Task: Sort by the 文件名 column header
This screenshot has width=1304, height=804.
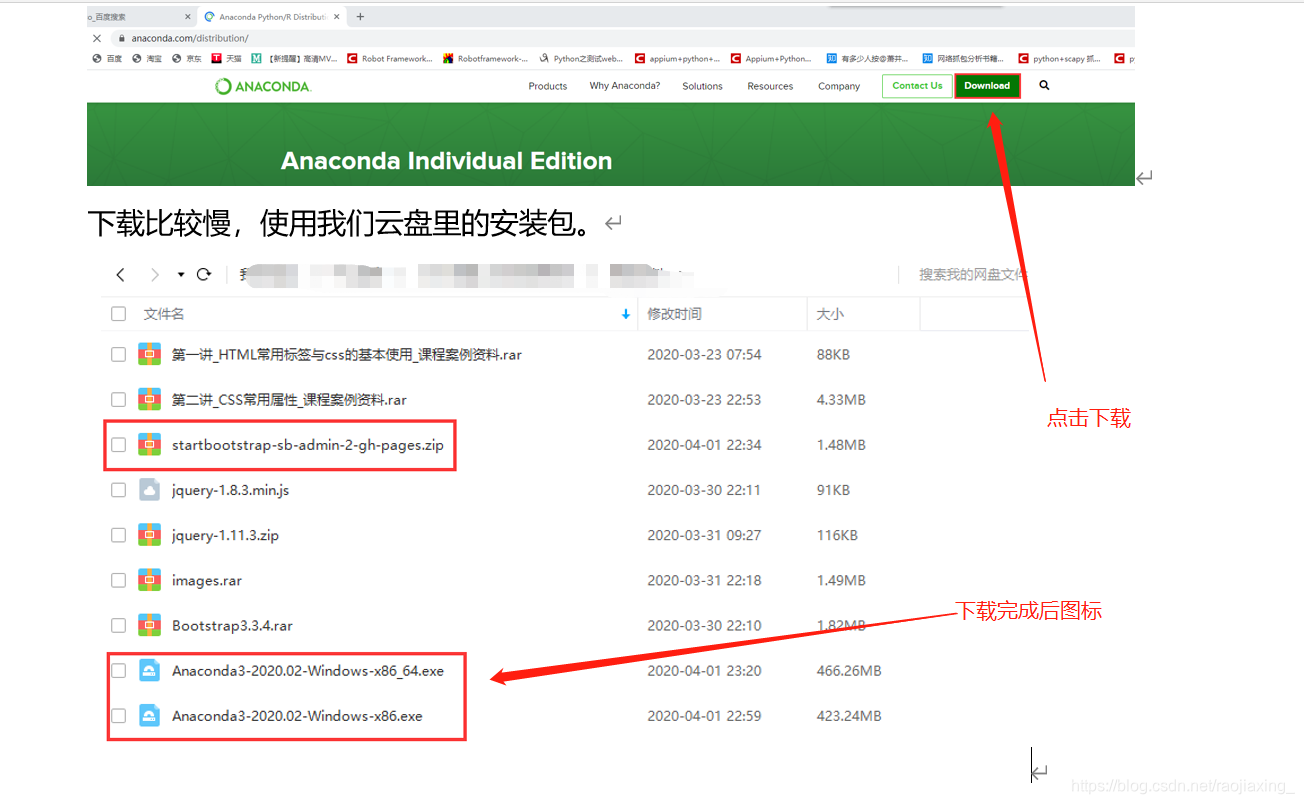Action: click(164, 314)
